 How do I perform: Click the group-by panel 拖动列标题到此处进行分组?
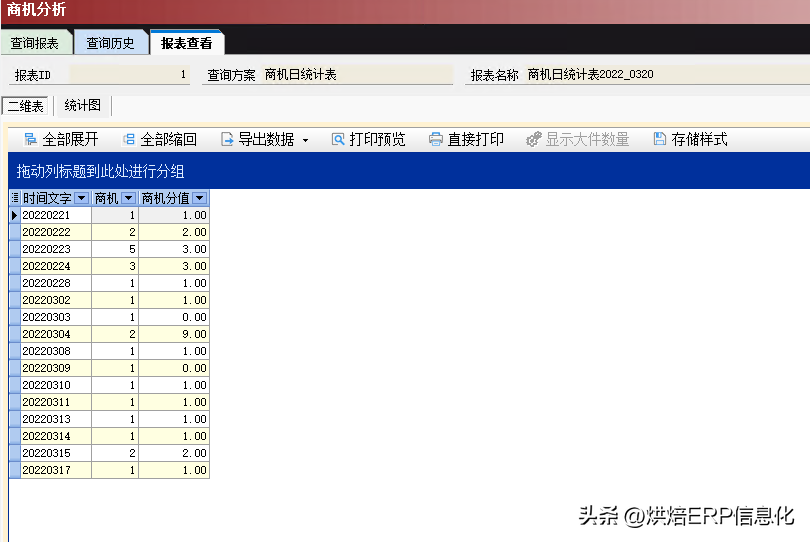point(409,171)
